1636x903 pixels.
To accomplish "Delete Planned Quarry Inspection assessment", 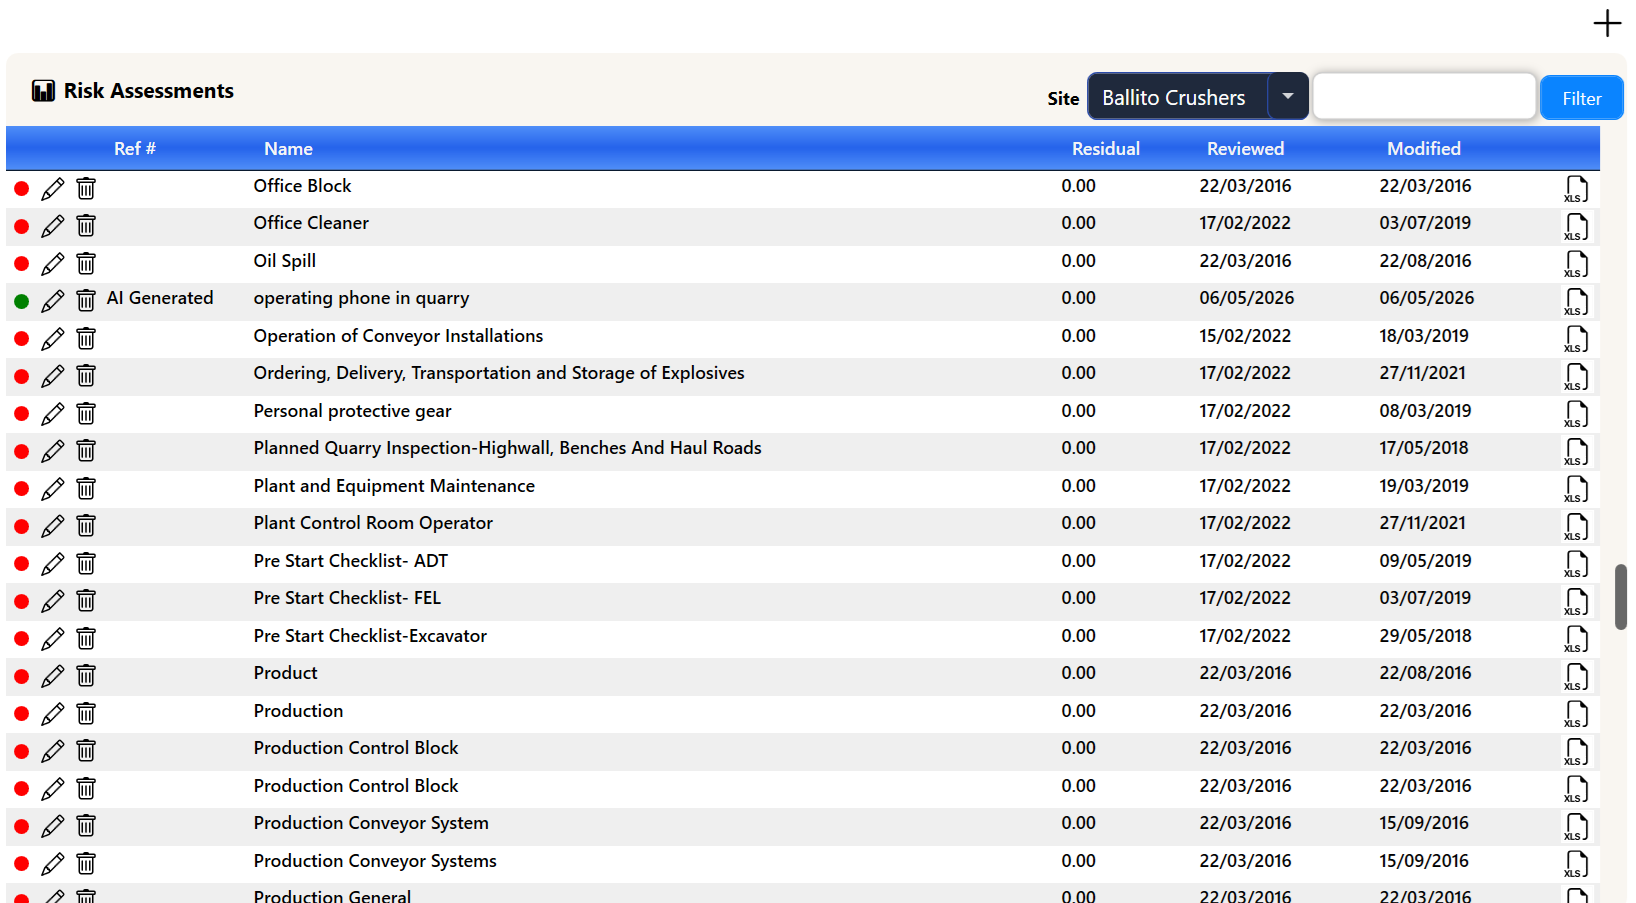I will (86, 451).
